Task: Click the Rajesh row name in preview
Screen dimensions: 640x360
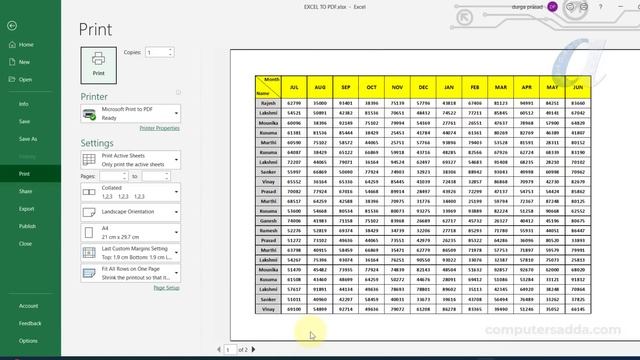Action: [x=268, y=103]
